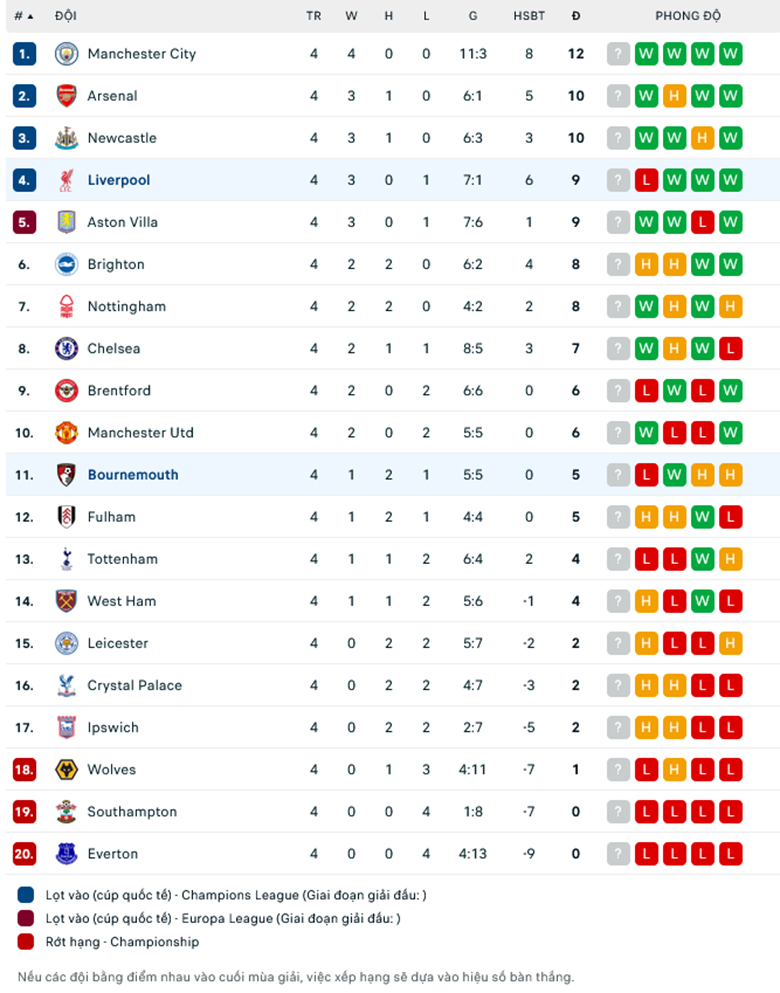Click the Crystal Palace club crest
The image size is (780, 993).
(66, 685)
